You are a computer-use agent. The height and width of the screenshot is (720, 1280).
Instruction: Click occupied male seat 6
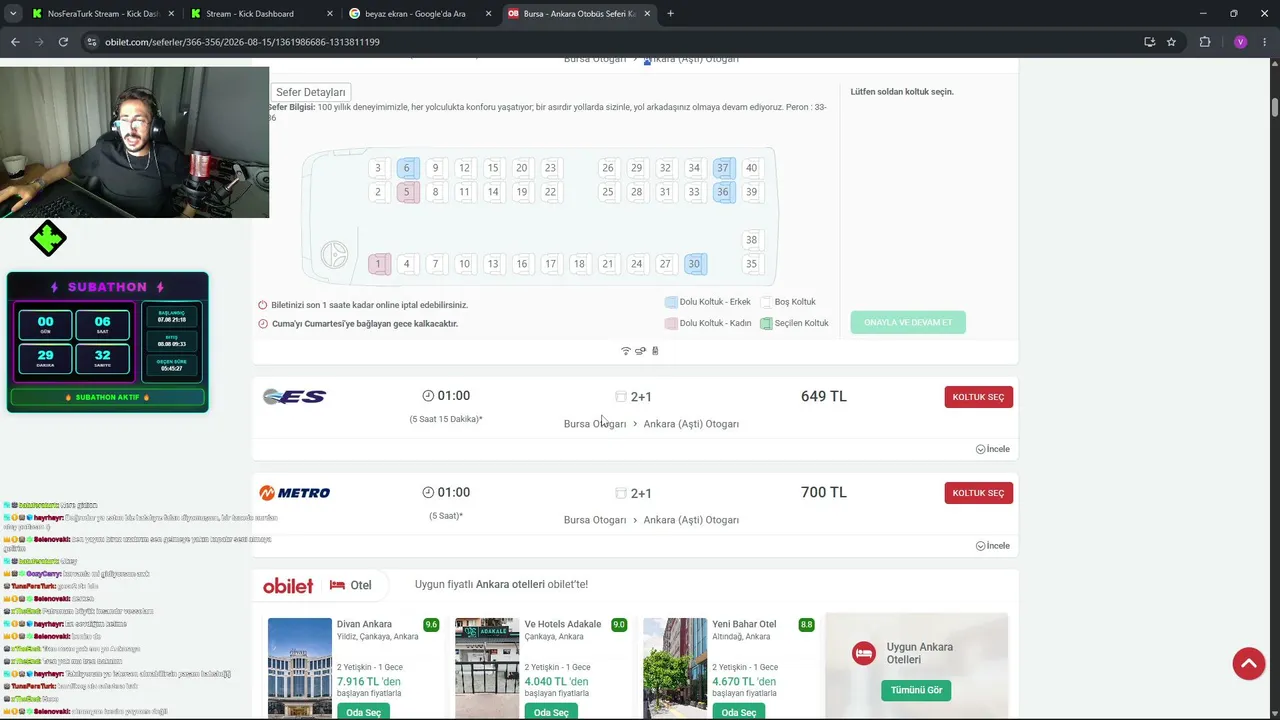(407, 168)
